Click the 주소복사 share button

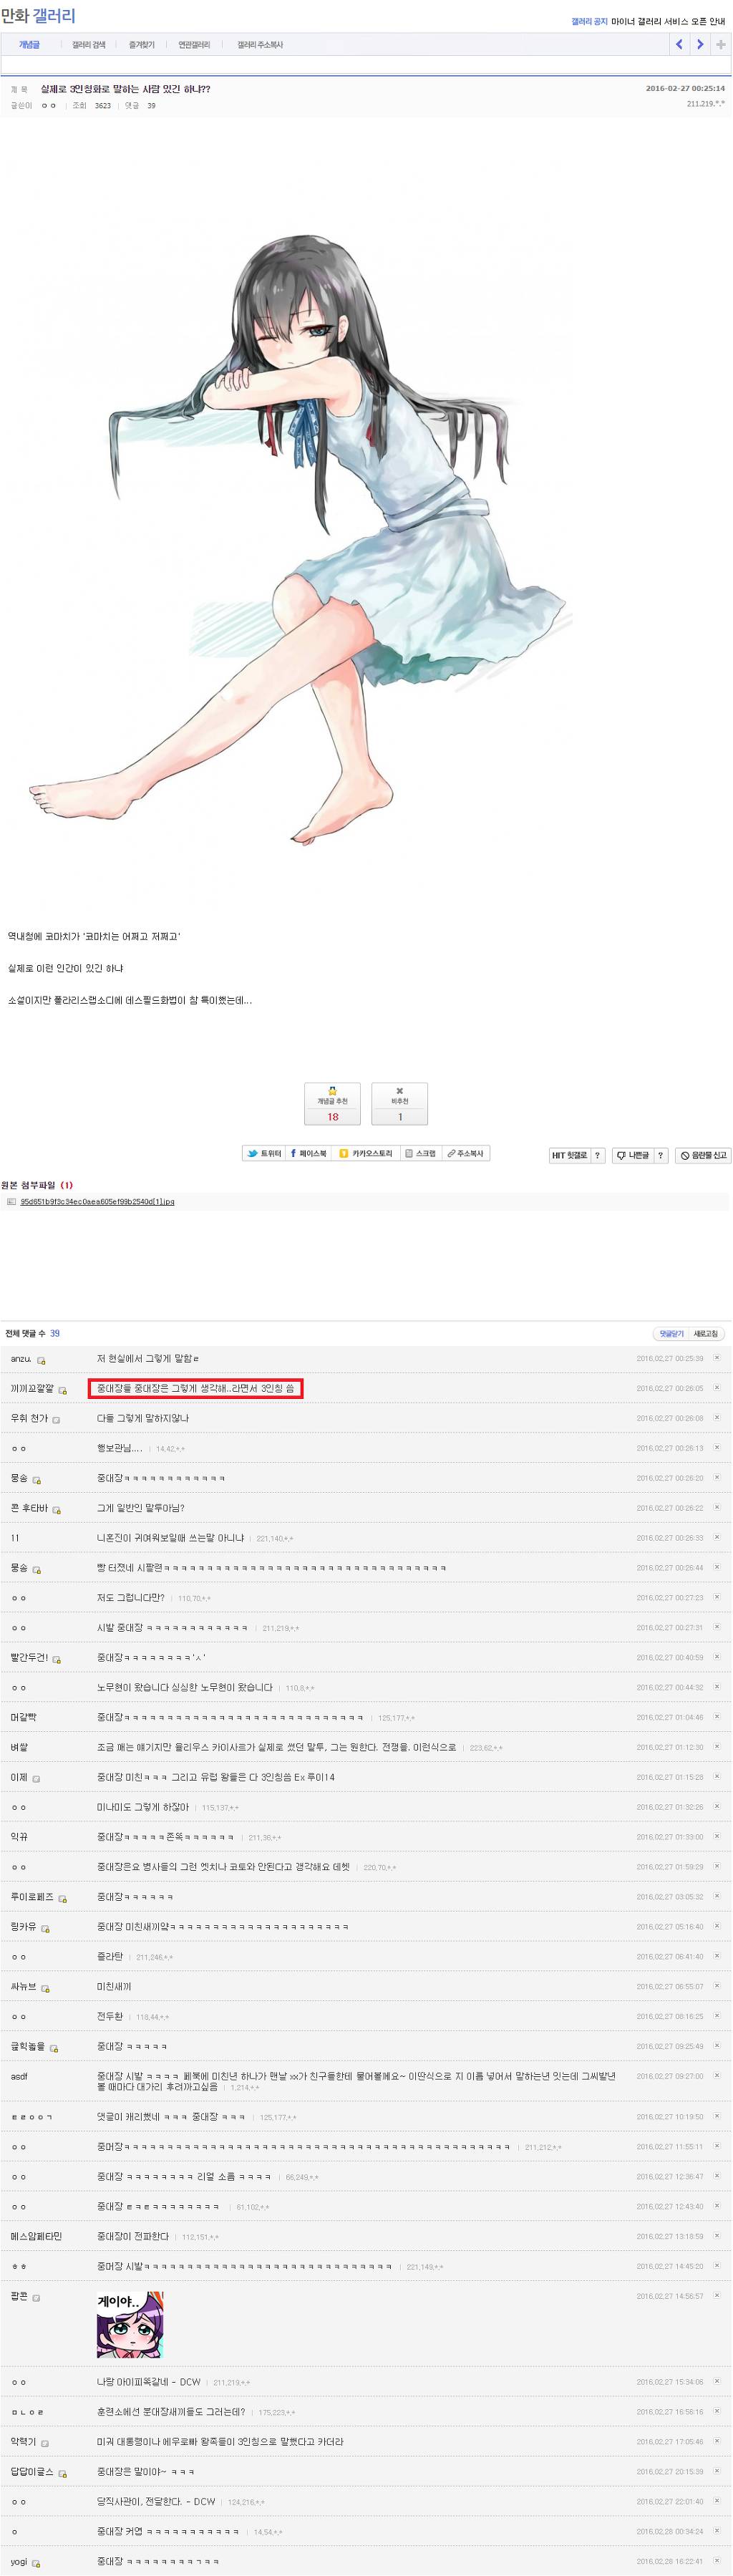pyautogui.click(x=465, y=1153)
